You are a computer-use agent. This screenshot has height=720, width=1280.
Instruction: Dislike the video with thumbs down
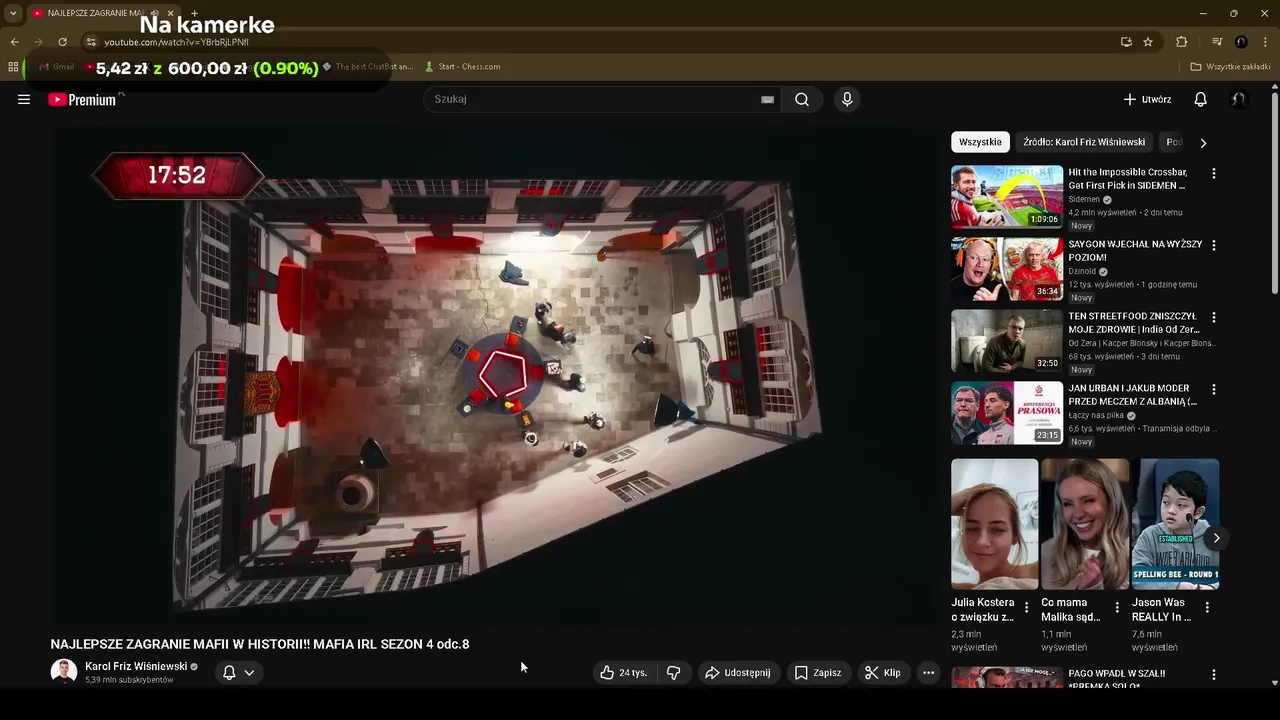point(673,673)
